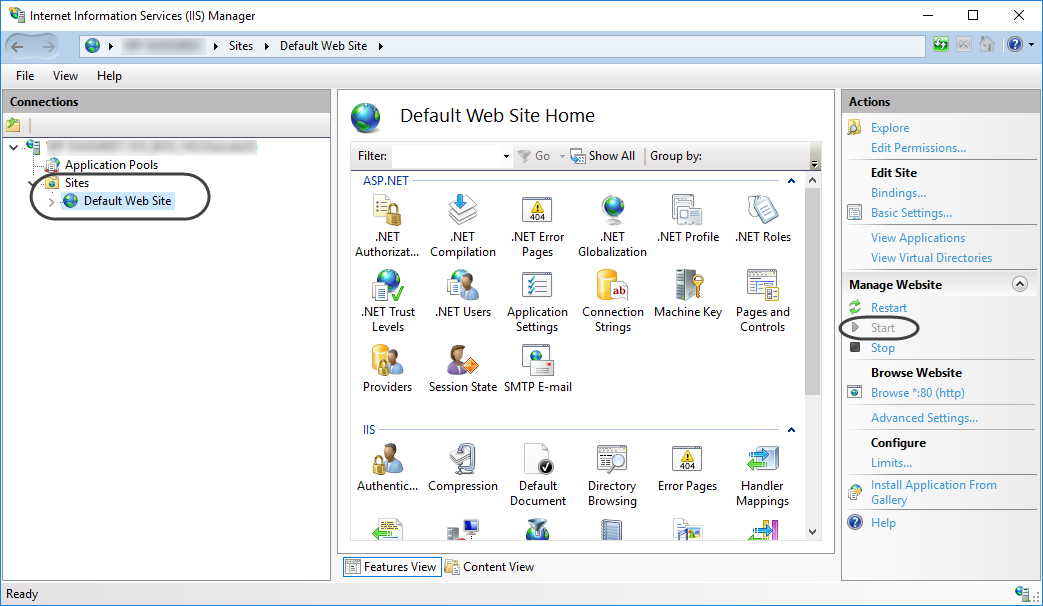Click Explore in Actions pane
The height and width of the screenshot is (606, 1043).
[890, 128]
